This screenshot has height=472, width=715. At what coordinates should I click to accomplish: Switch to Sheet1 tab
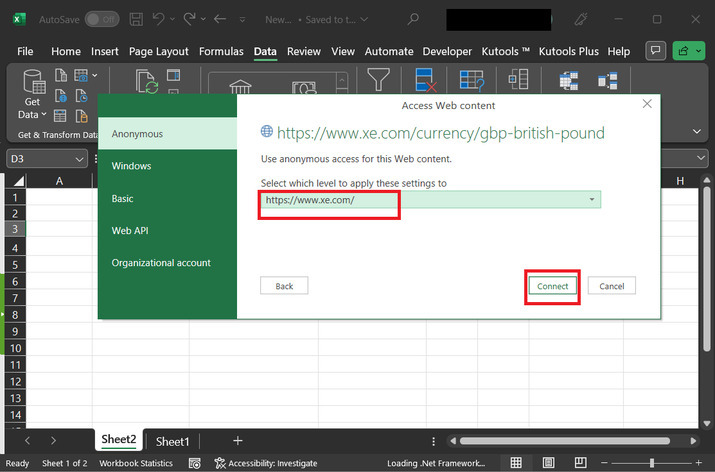click(x=172, y=441)
